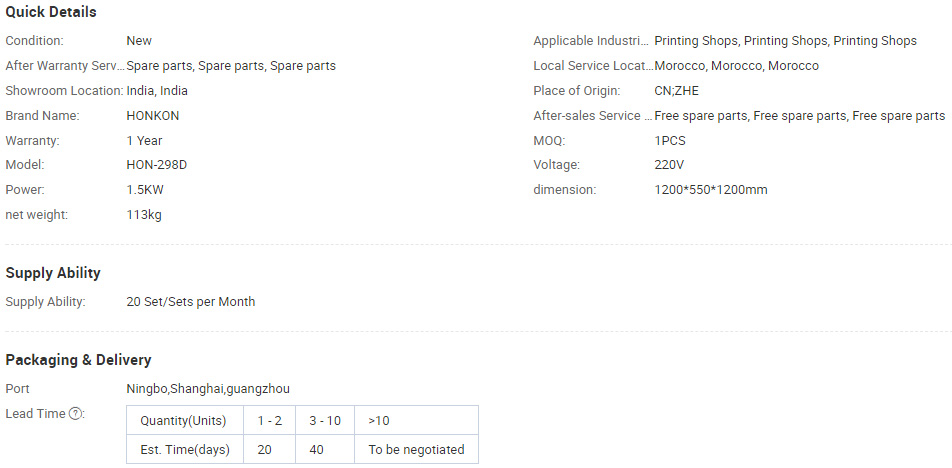This screenshot has width=952, height=468.
Task: Click the 20 Set/Sets per Month value
Action: 191,302
